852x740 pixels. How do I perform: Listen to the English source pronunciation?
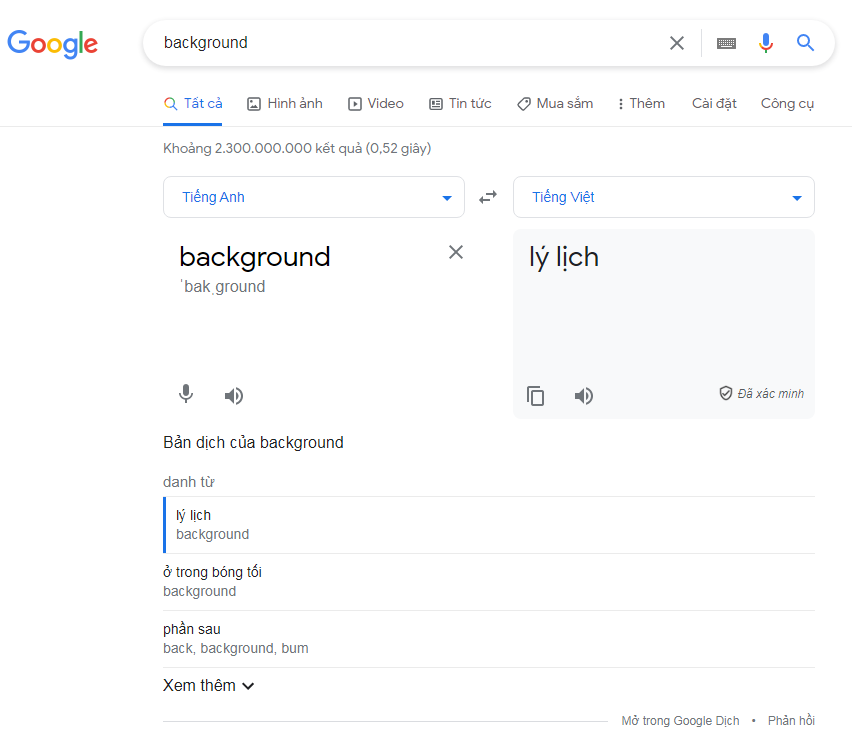point(234,396)
